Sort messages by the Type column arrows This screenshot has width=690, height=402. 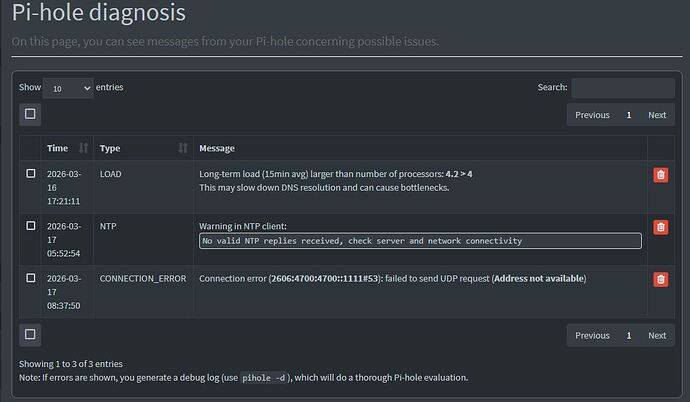click(x=183, y=148)
